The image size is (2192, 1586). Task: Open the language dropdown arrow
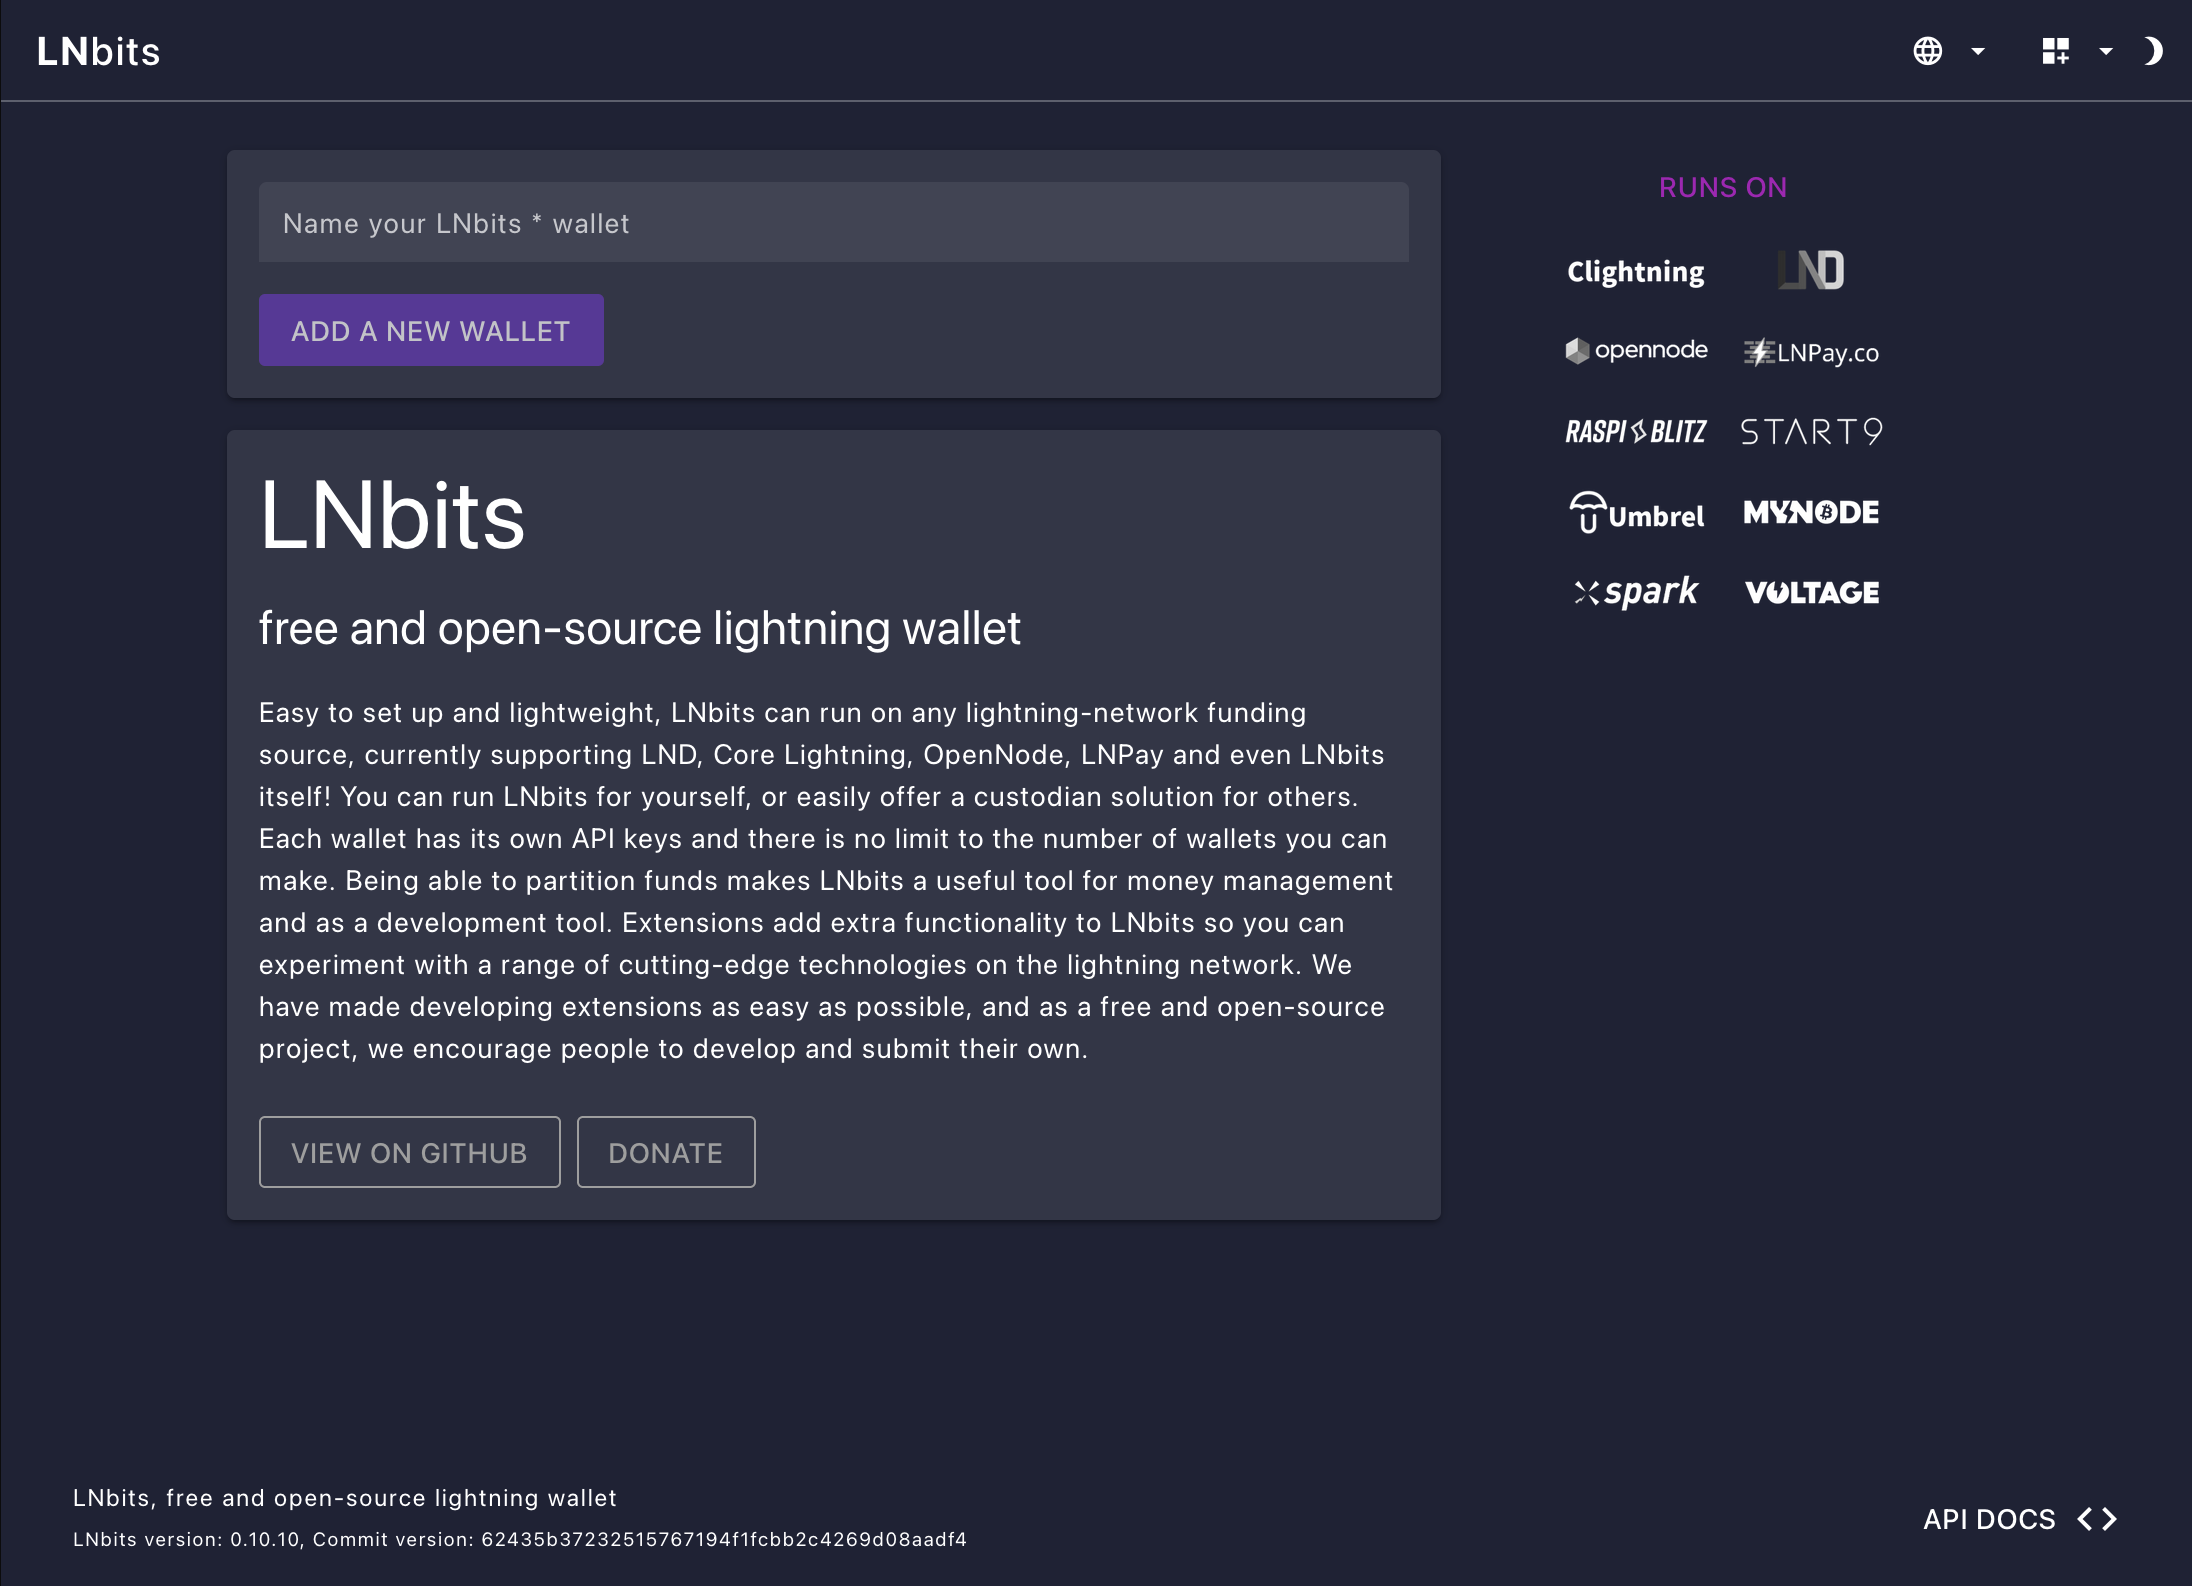pyautogui.click(x=1977, y=50)
